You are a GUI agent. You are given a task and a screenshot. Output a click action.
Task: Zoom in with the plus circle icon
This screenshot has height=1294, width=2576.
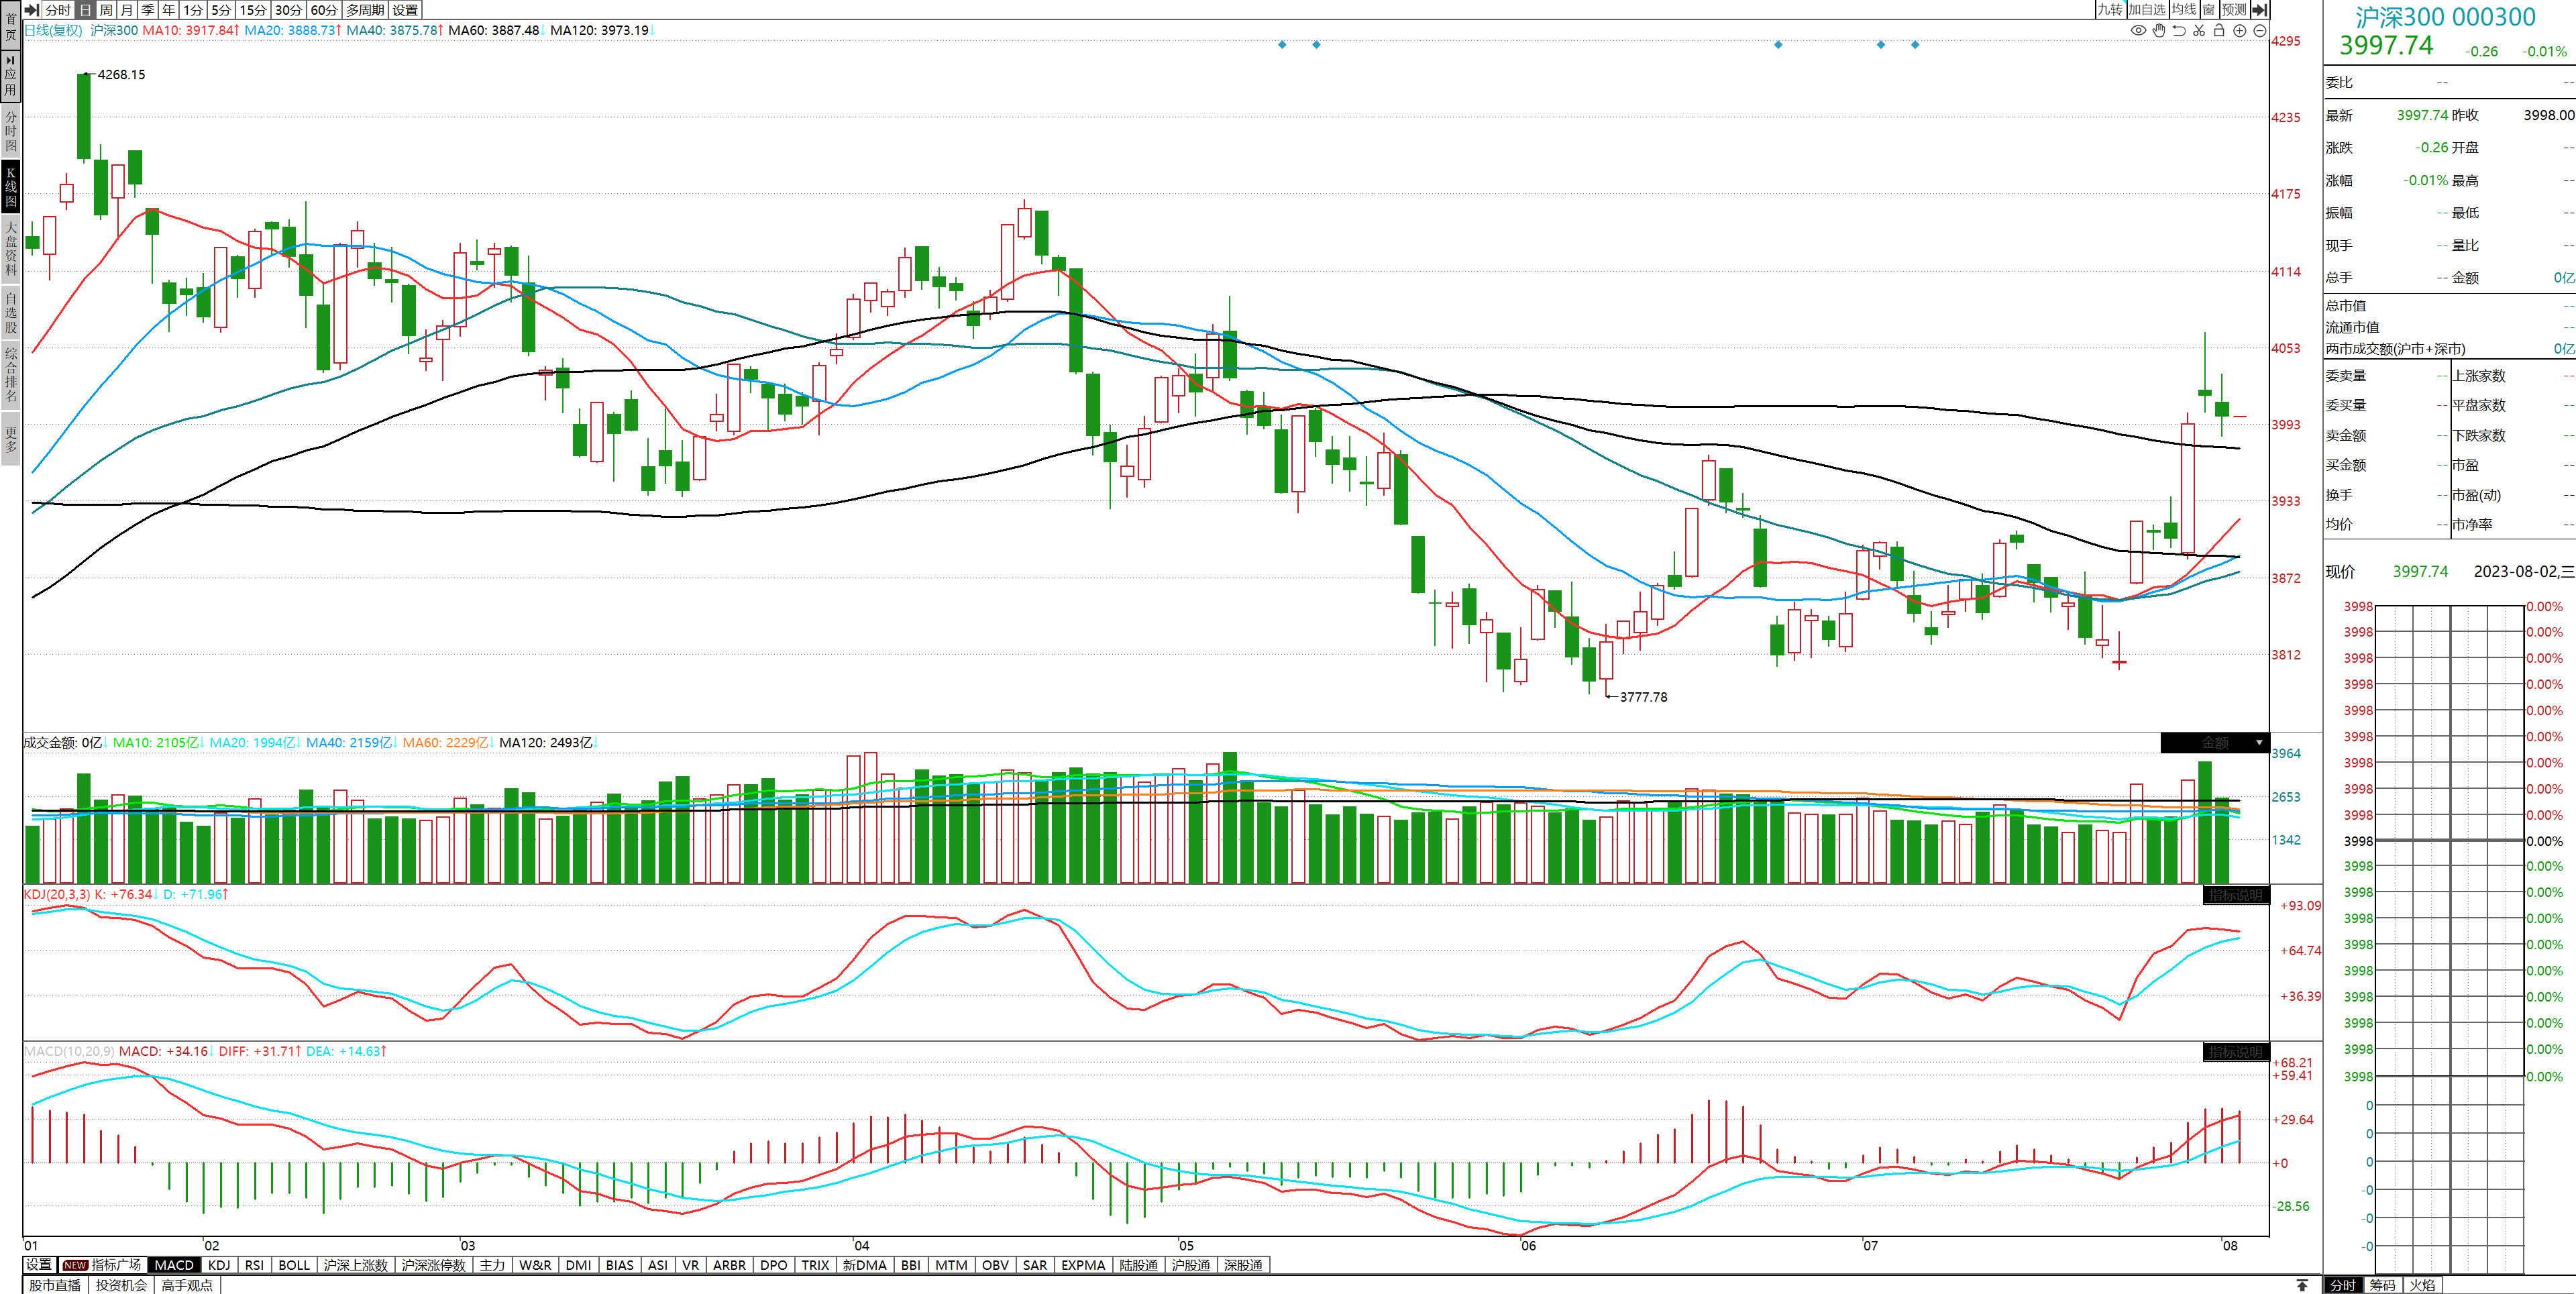coord(2240,31)
